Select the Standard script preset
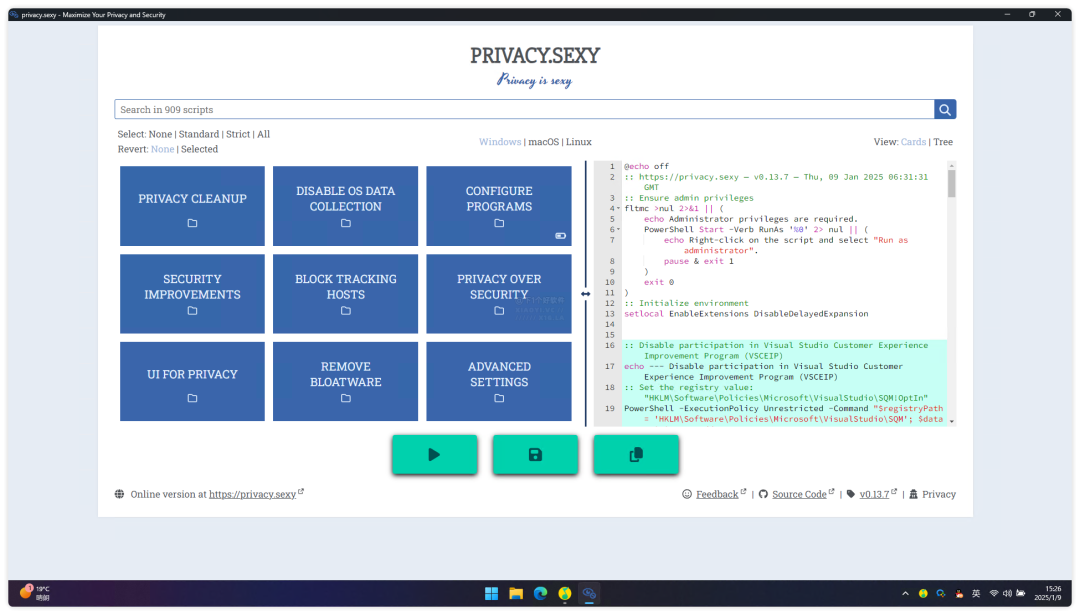The height and width of the screenshot is (615, 1080). 199,134
